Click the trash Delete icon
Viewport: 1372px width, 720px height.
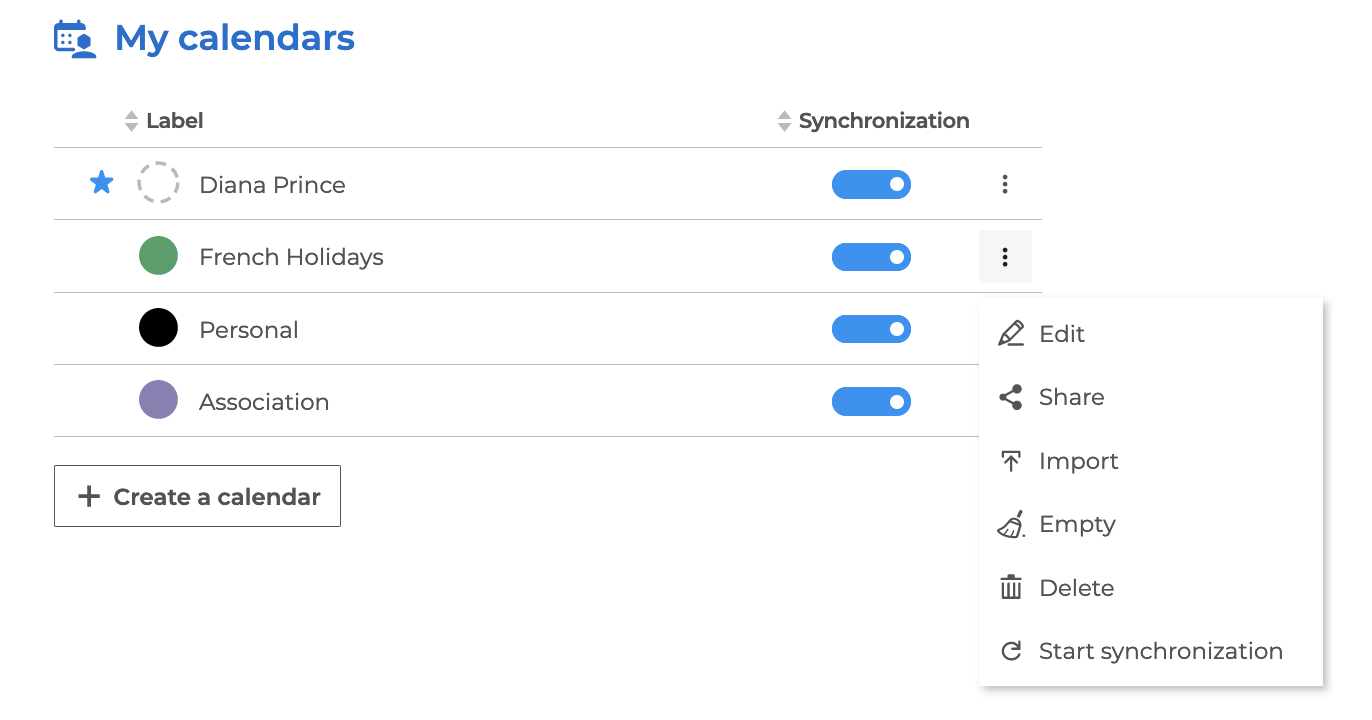1011,588
